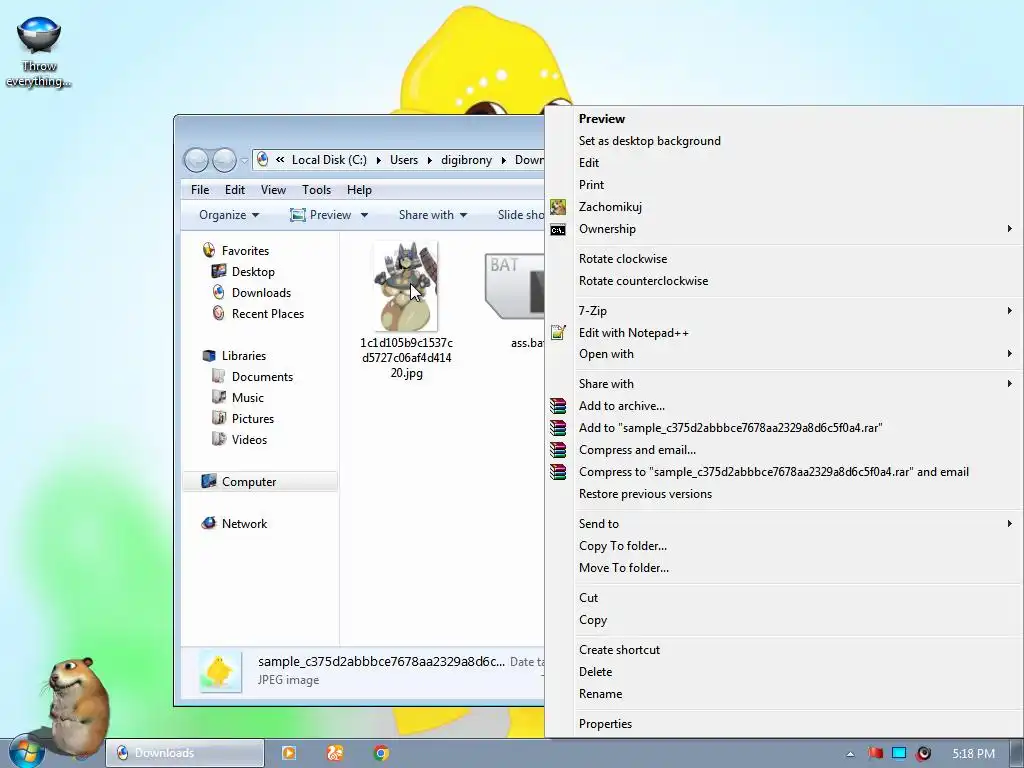Screen dimensions: 1024x768
Task: Click the Music library icon
Action: pos(219,397)
